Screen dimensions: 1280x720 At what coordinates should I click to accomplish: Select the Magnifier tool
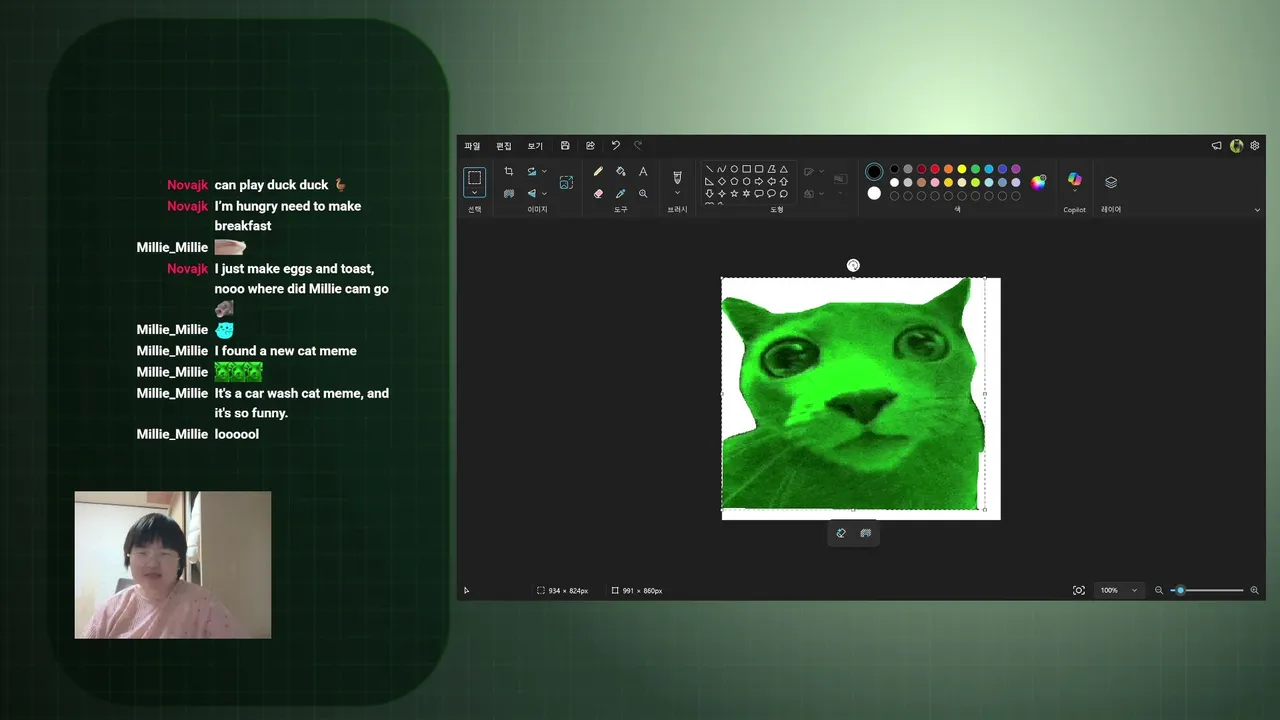(x=643, y=193)
